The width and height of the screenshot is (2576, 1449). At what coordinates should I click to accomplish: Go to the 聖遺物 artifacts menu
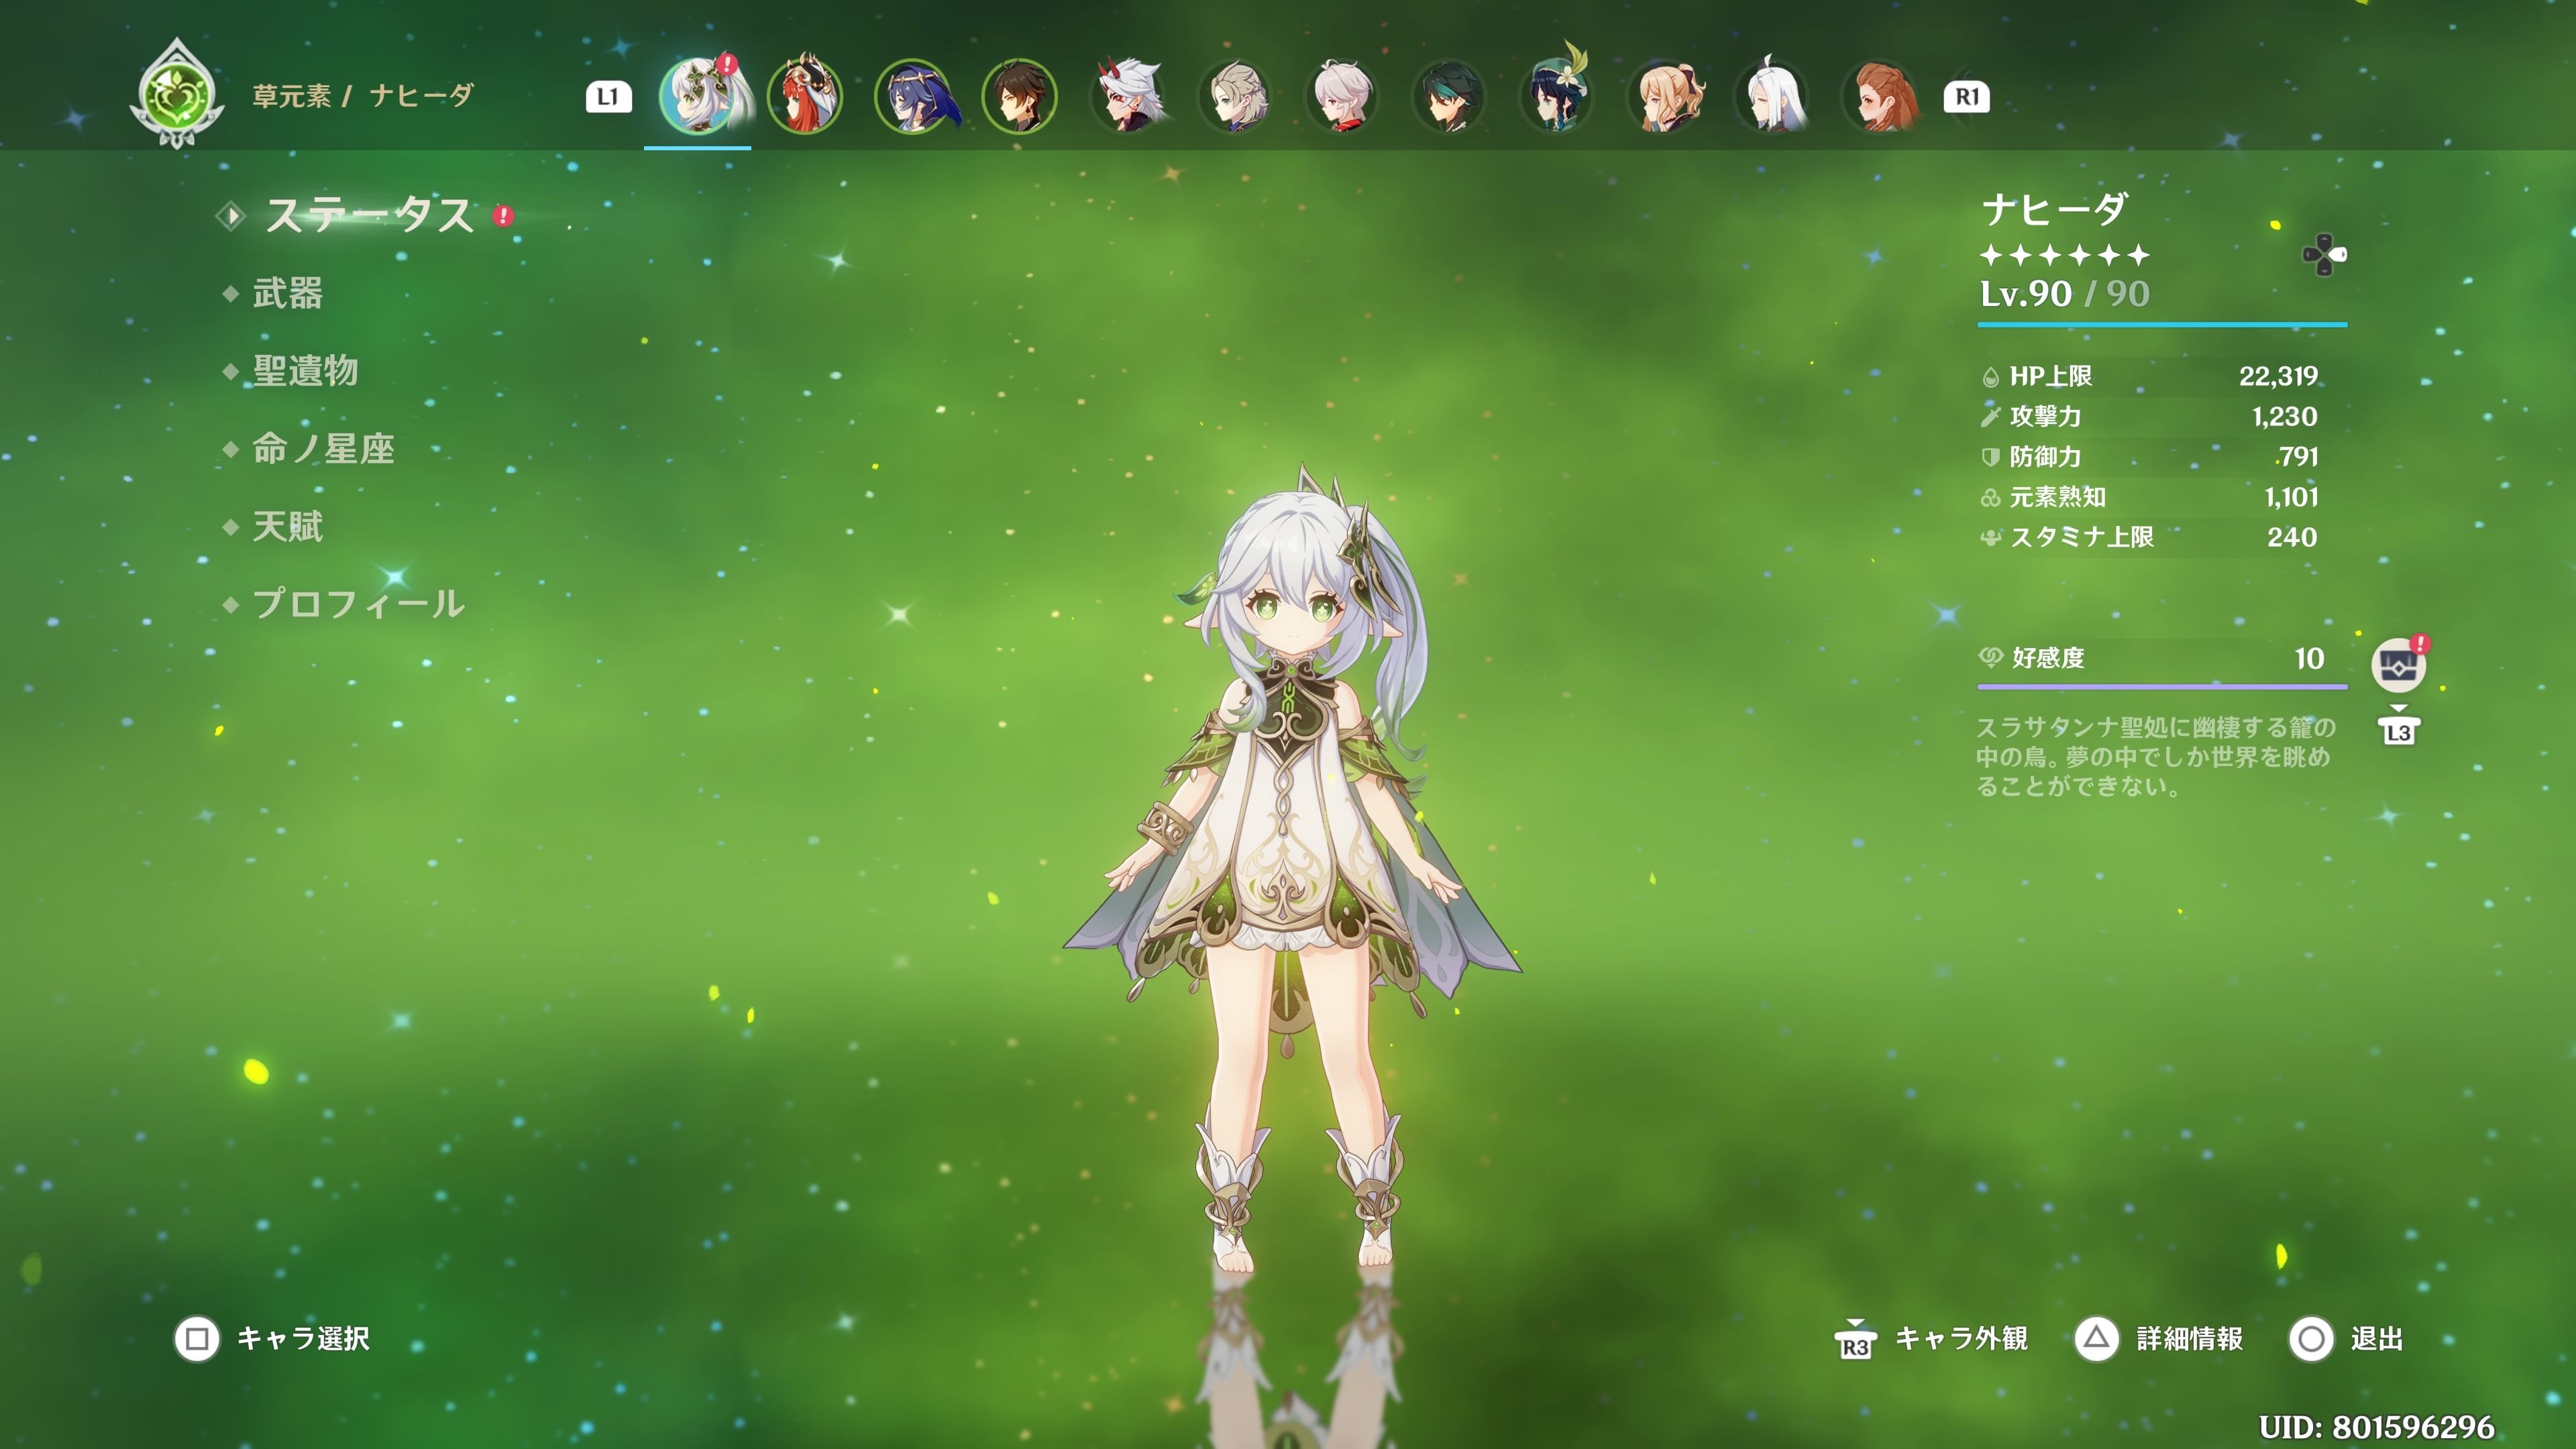pos(305,371)
